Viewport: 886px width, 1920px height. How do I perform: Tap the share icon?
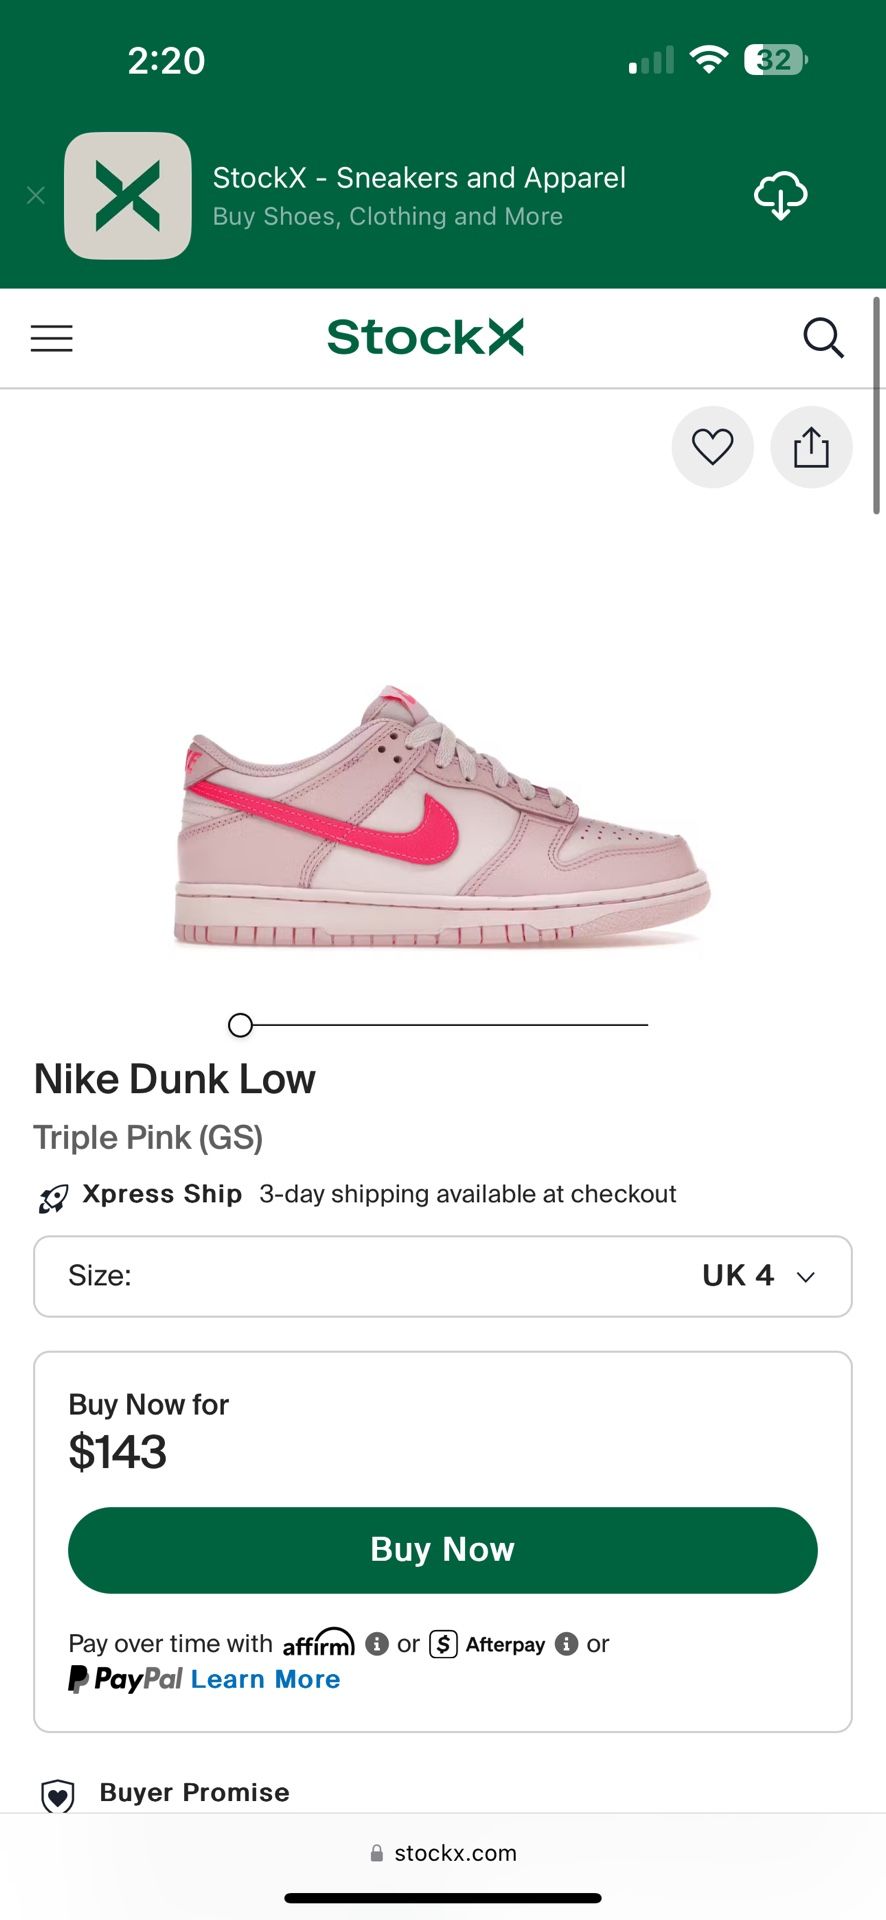pos(811,447)
